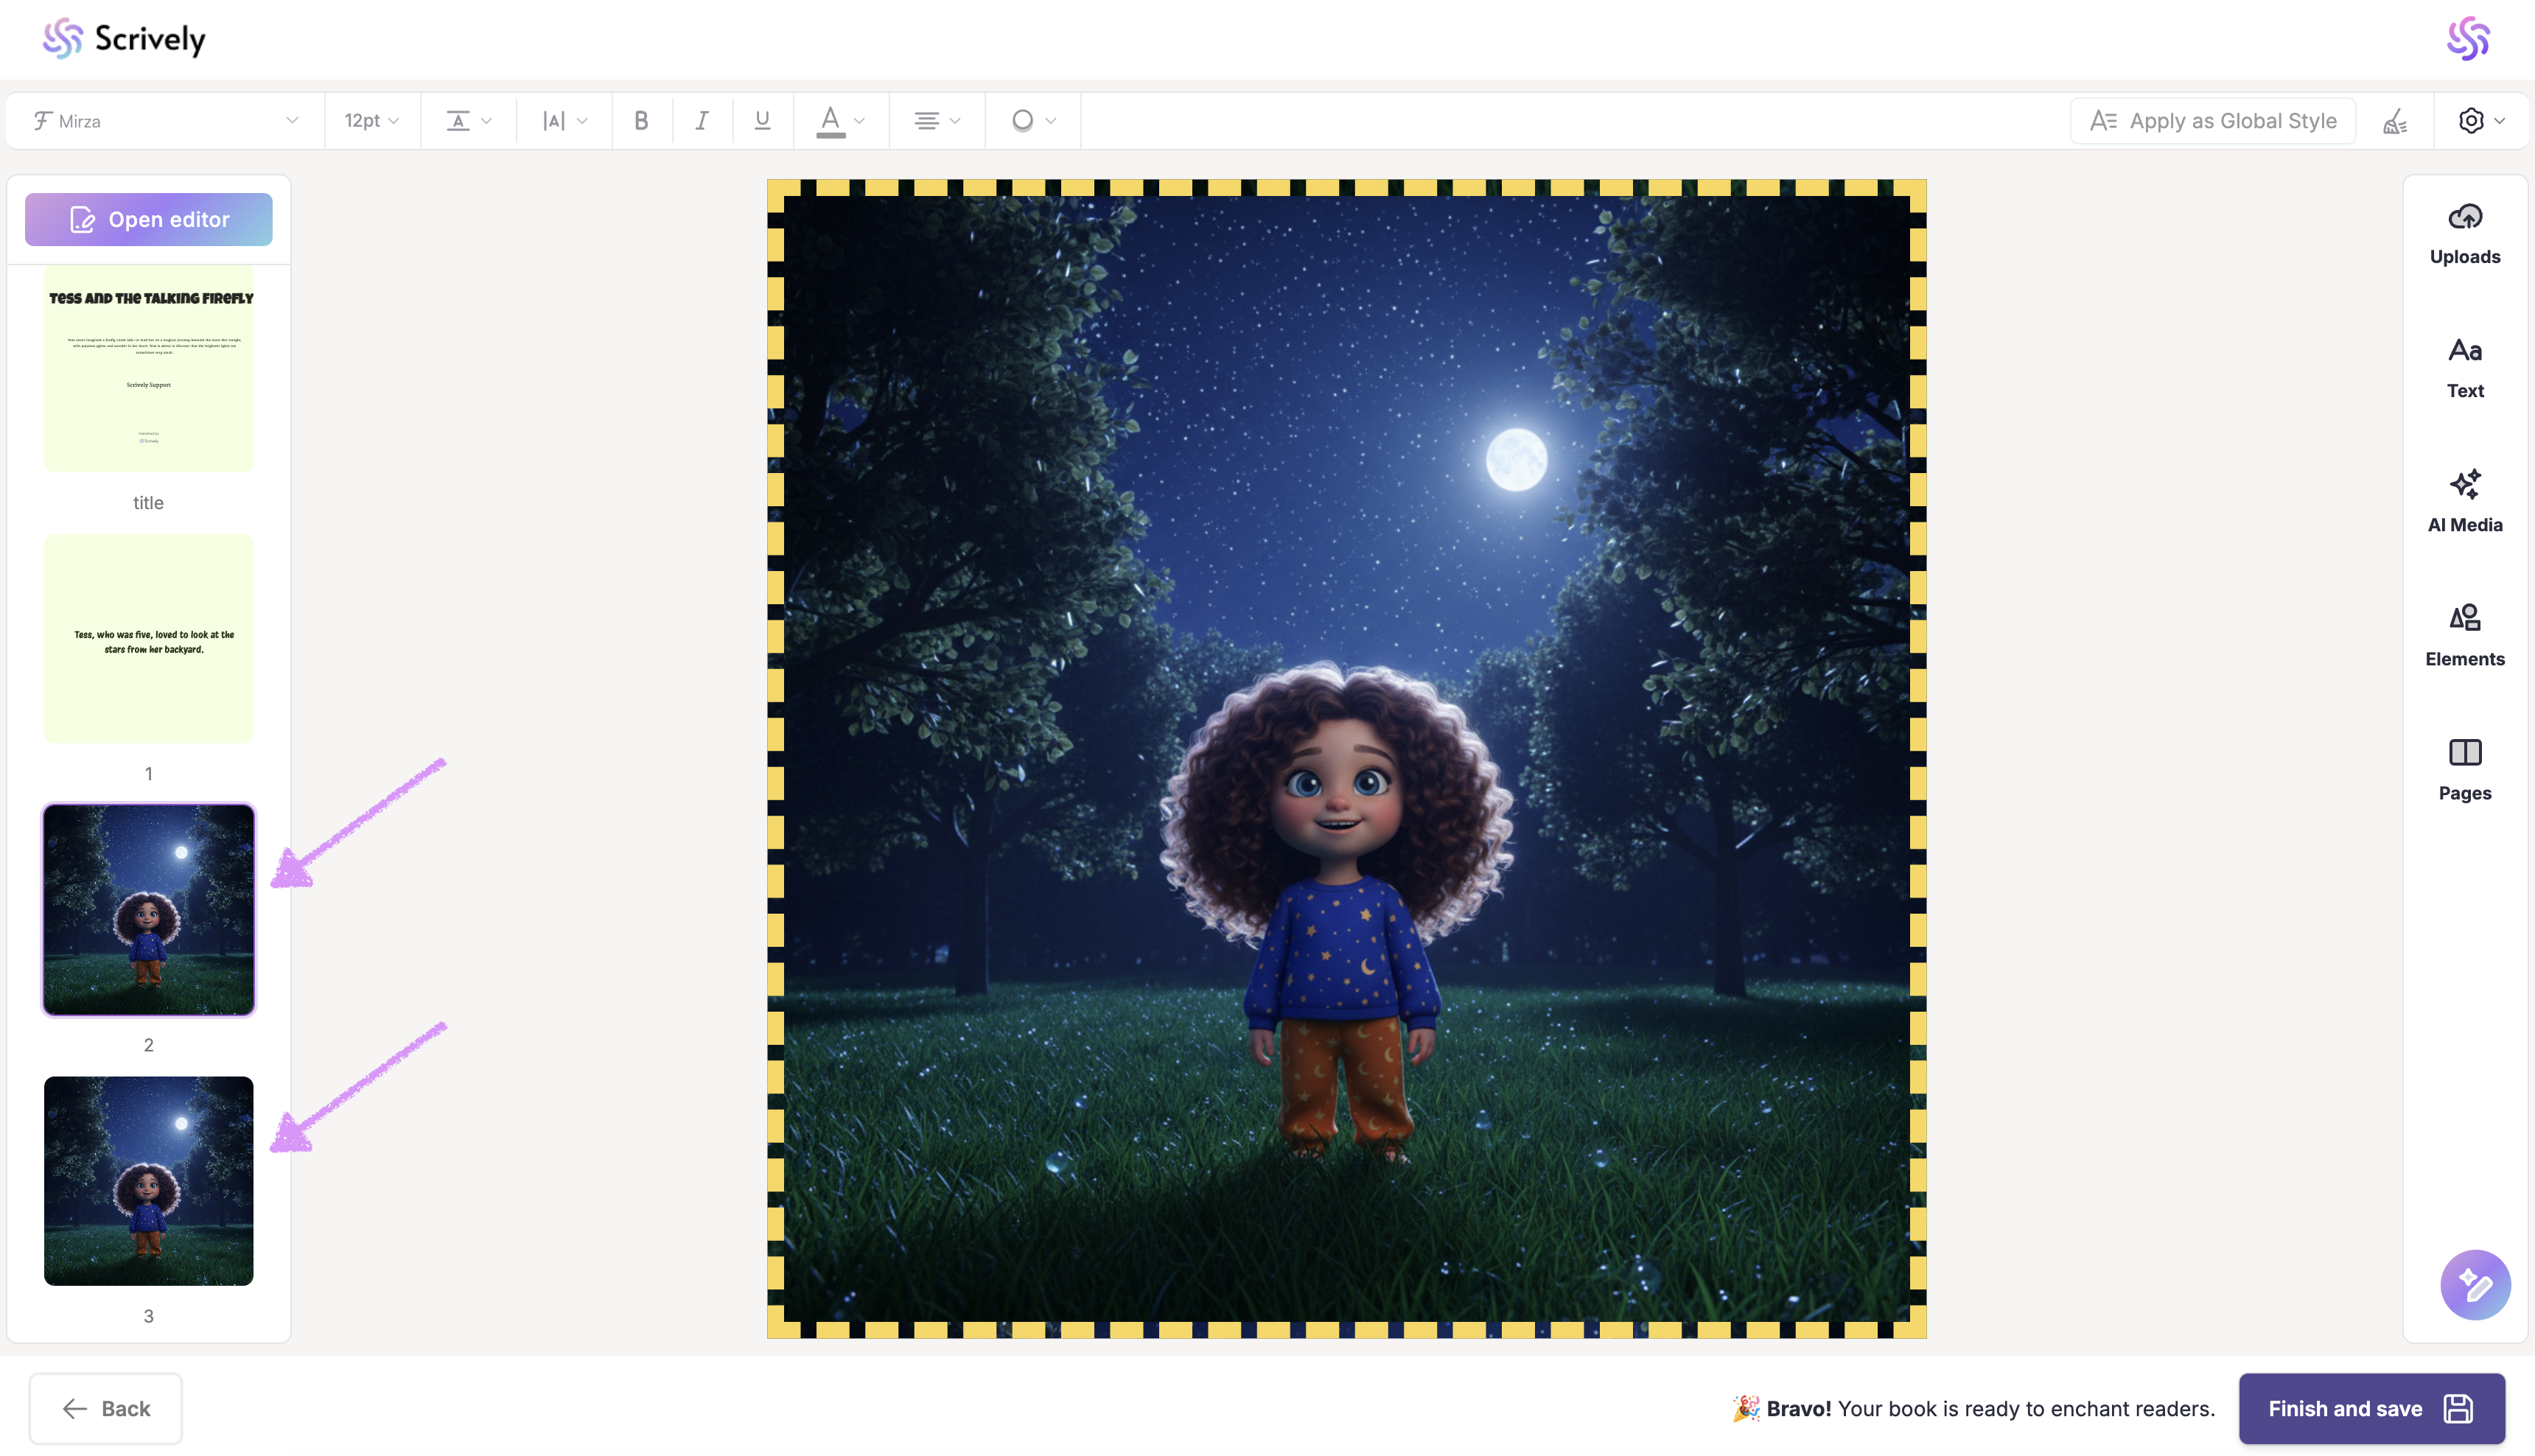The width and height of the screenshot is (2535, 1456).
Task: Click the clear formatting broom icon
Action: click(2395, 121)
